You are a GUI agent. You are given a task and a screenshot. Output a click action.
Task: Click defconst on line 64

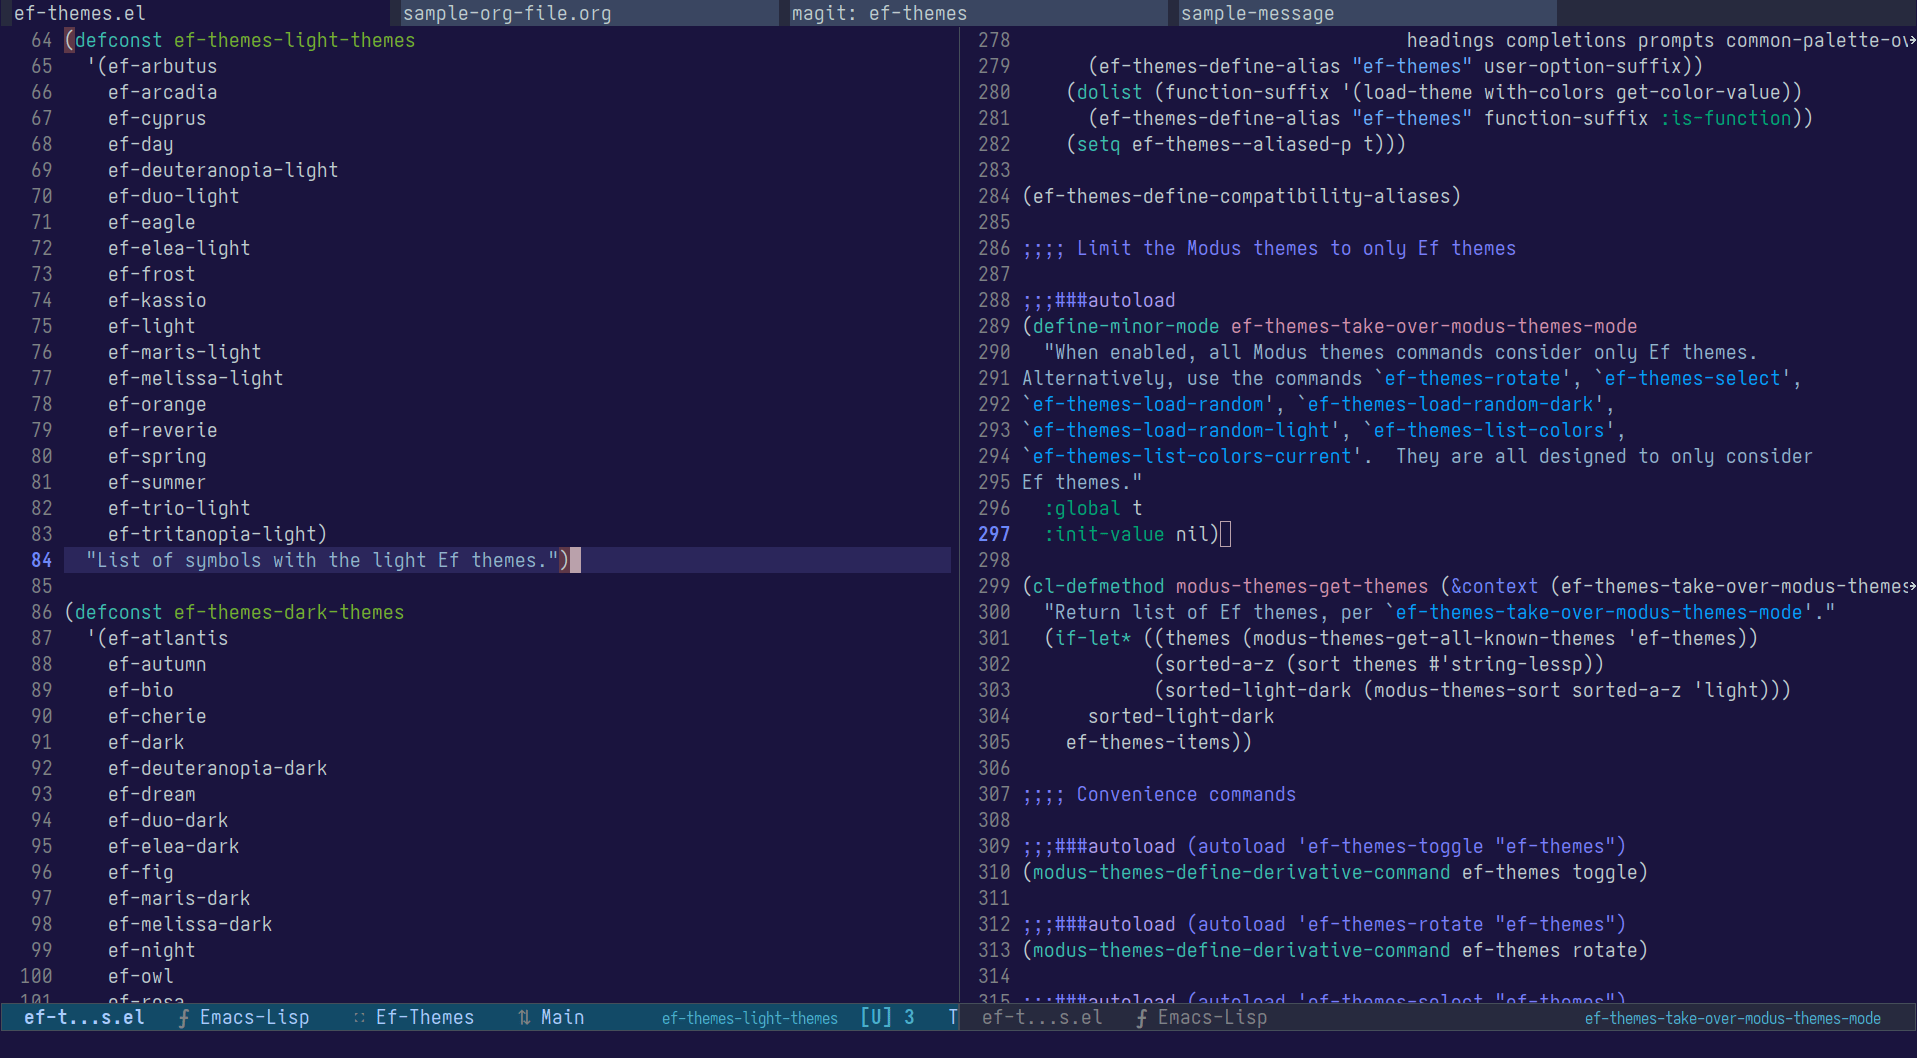(x=119, y=40)
